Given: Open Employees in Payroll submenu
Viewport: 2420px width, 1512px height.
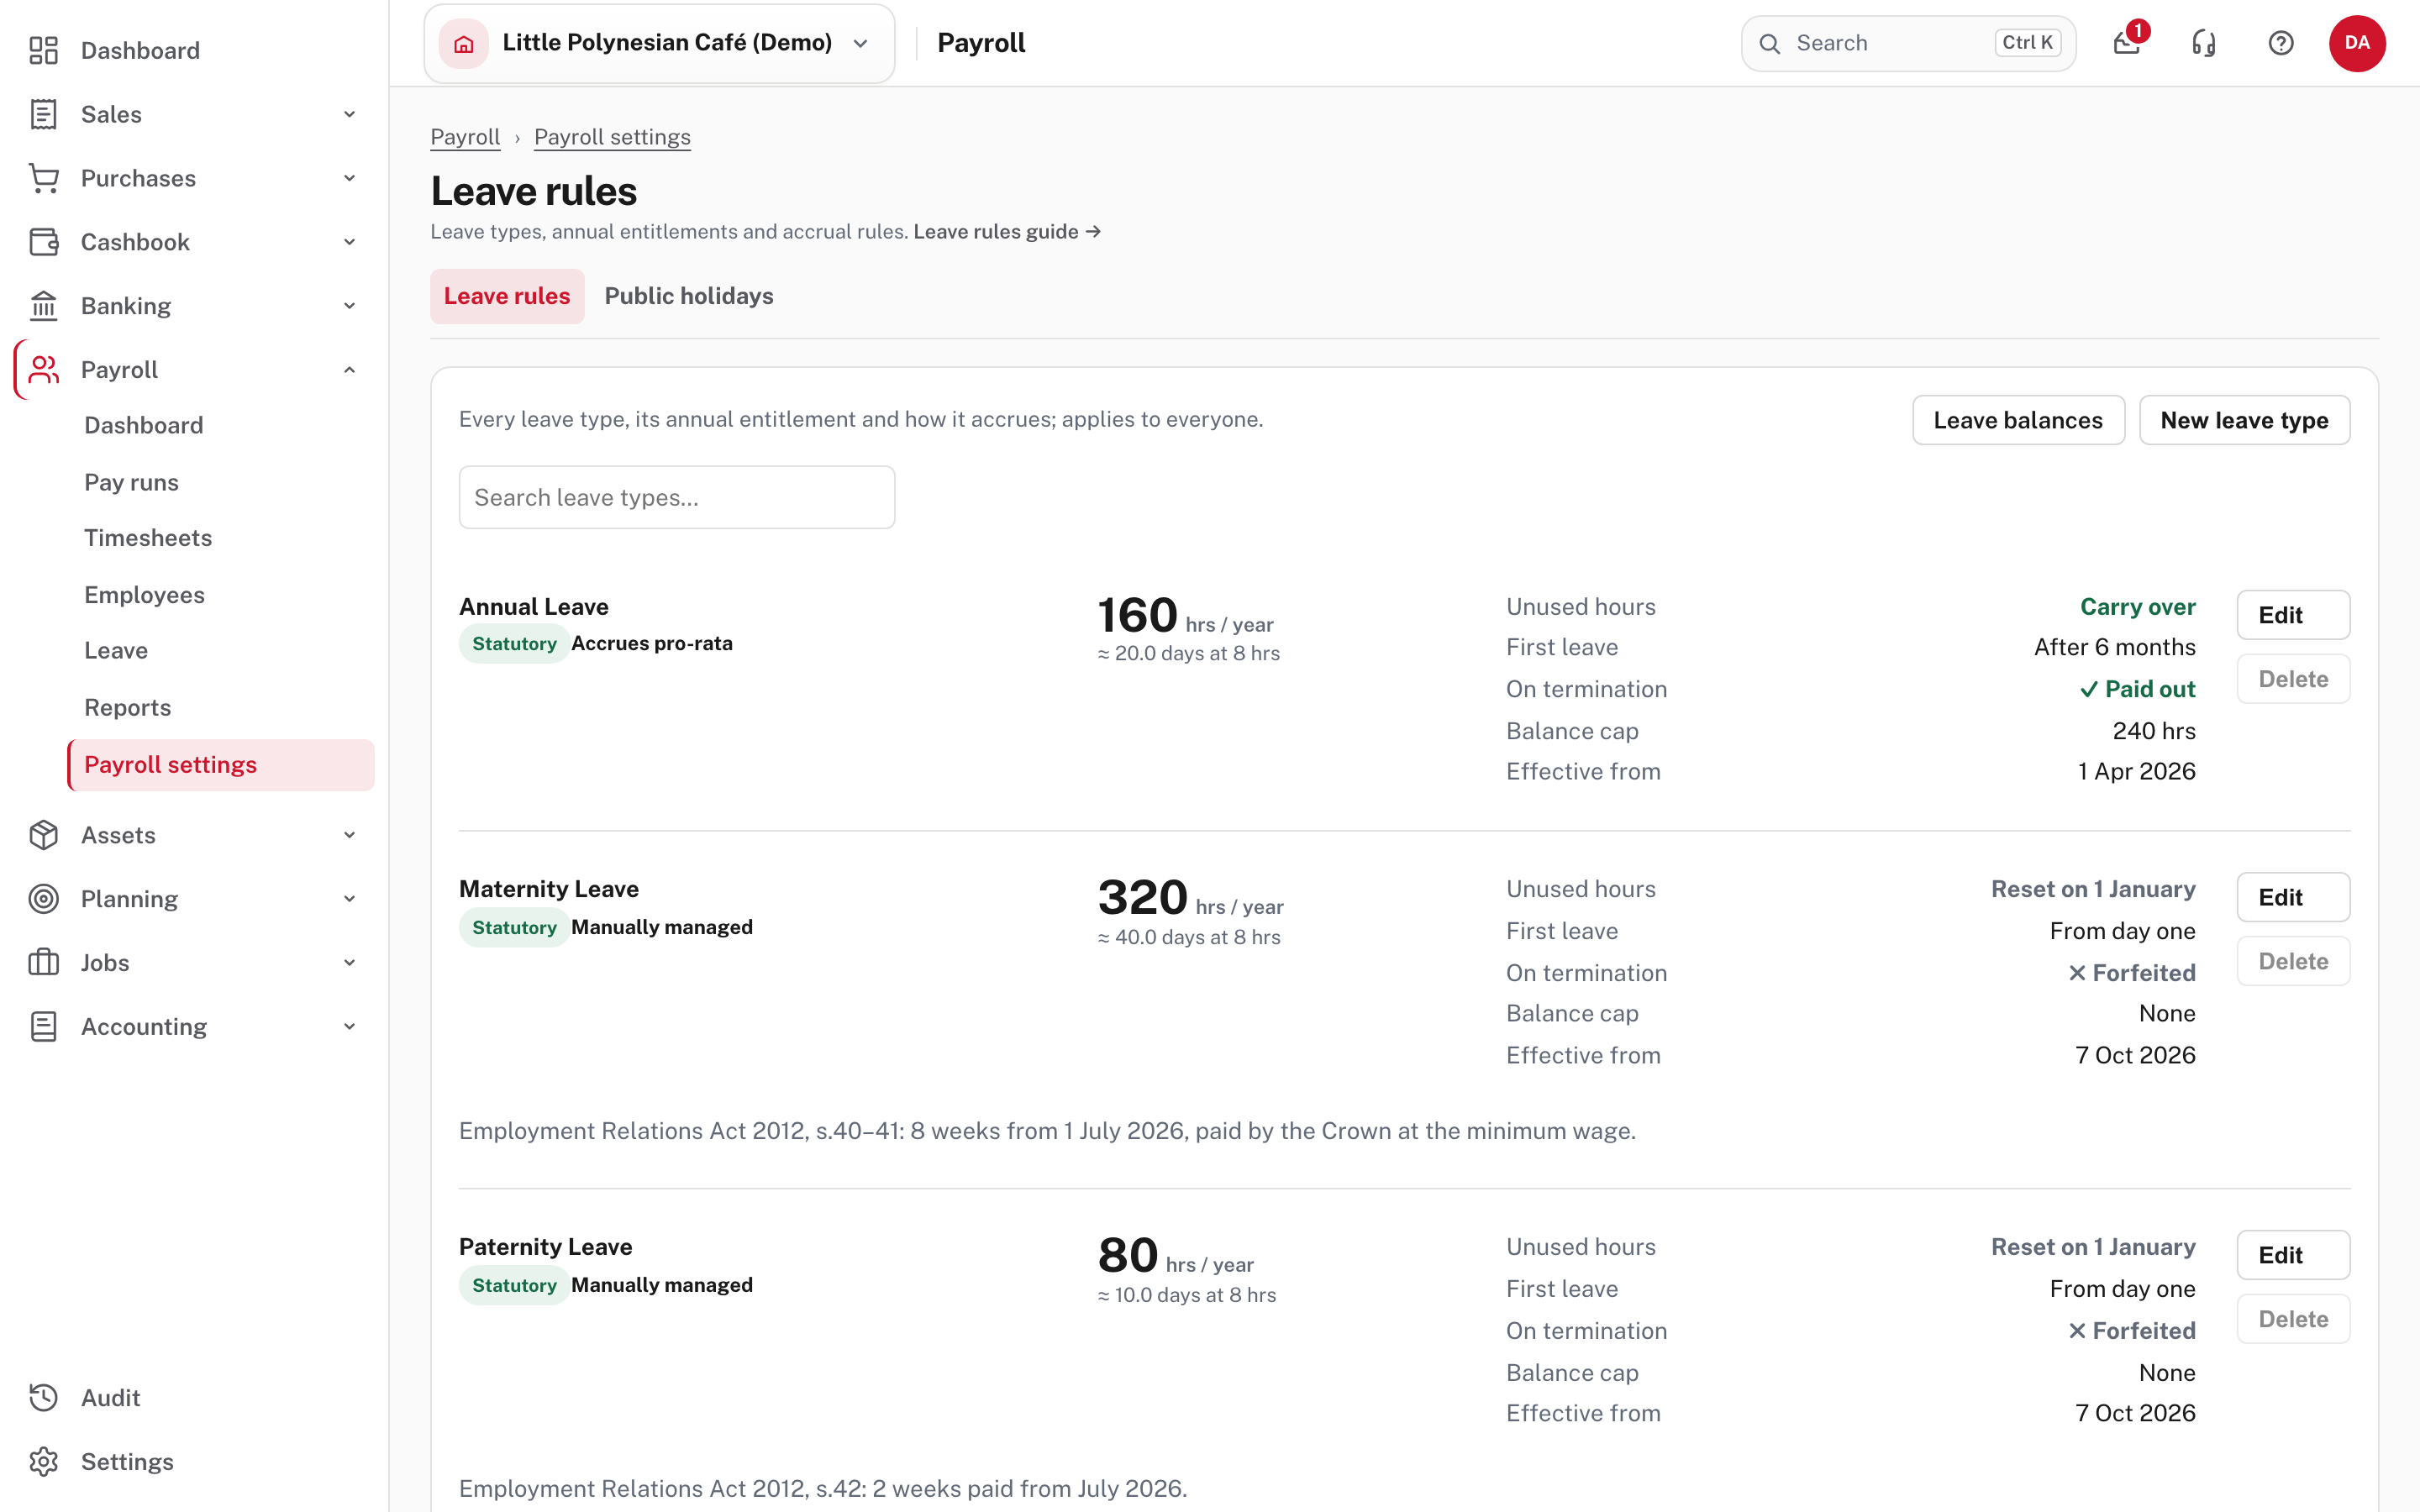Looking at the screenshot, I should click(144, 595).
